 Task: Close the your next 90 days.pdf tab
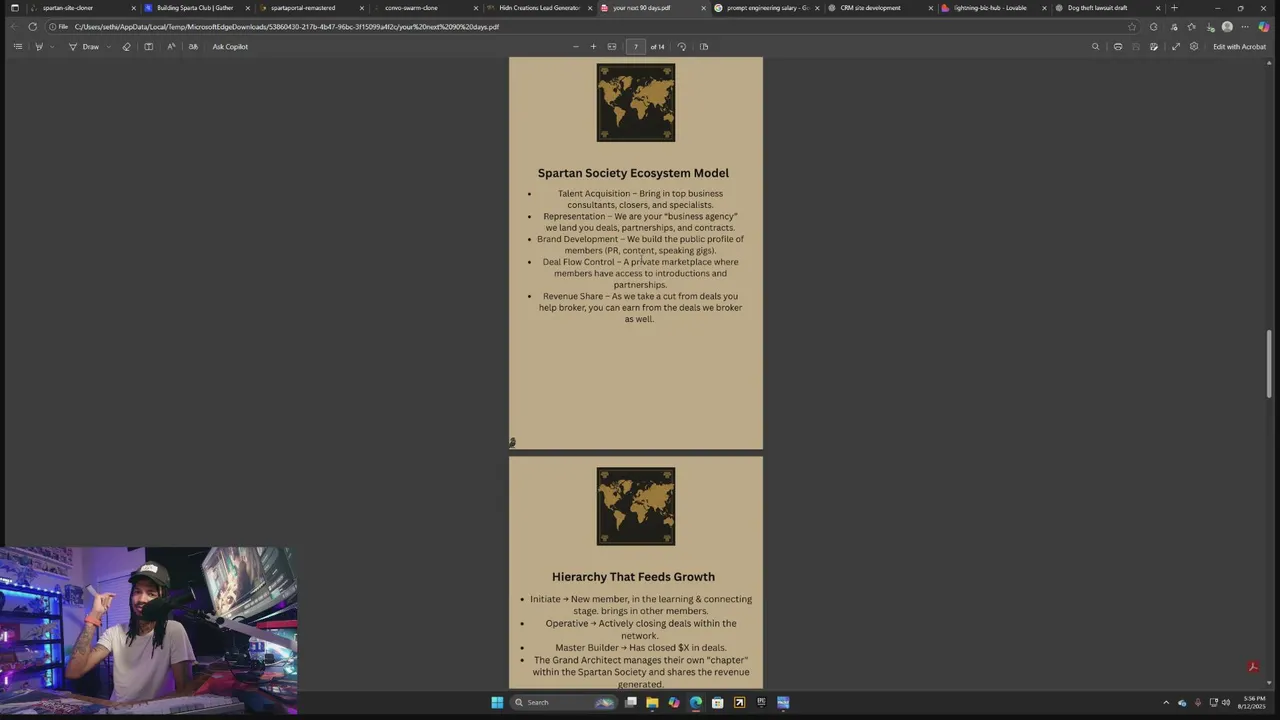(x=703, y=8)
